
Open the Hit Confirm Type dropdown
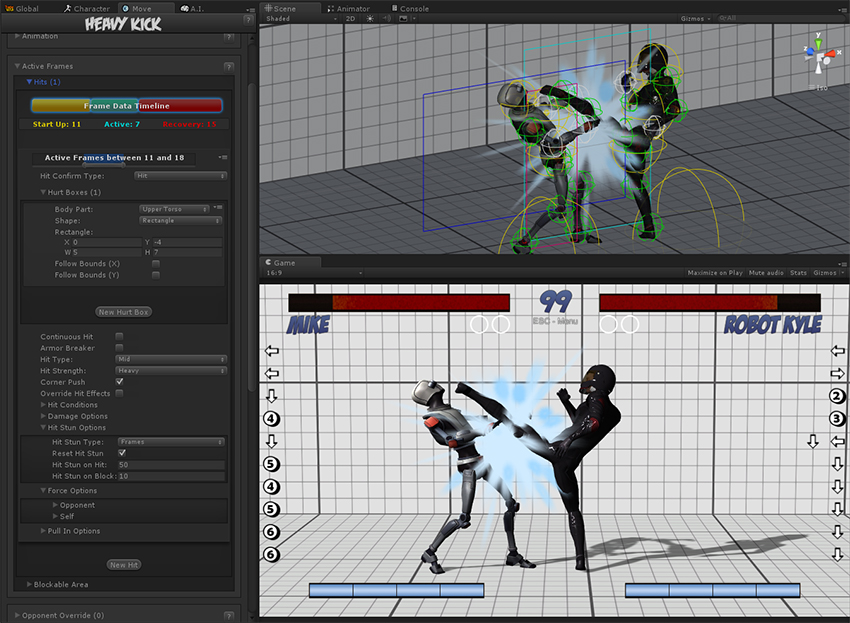[180, 176]
